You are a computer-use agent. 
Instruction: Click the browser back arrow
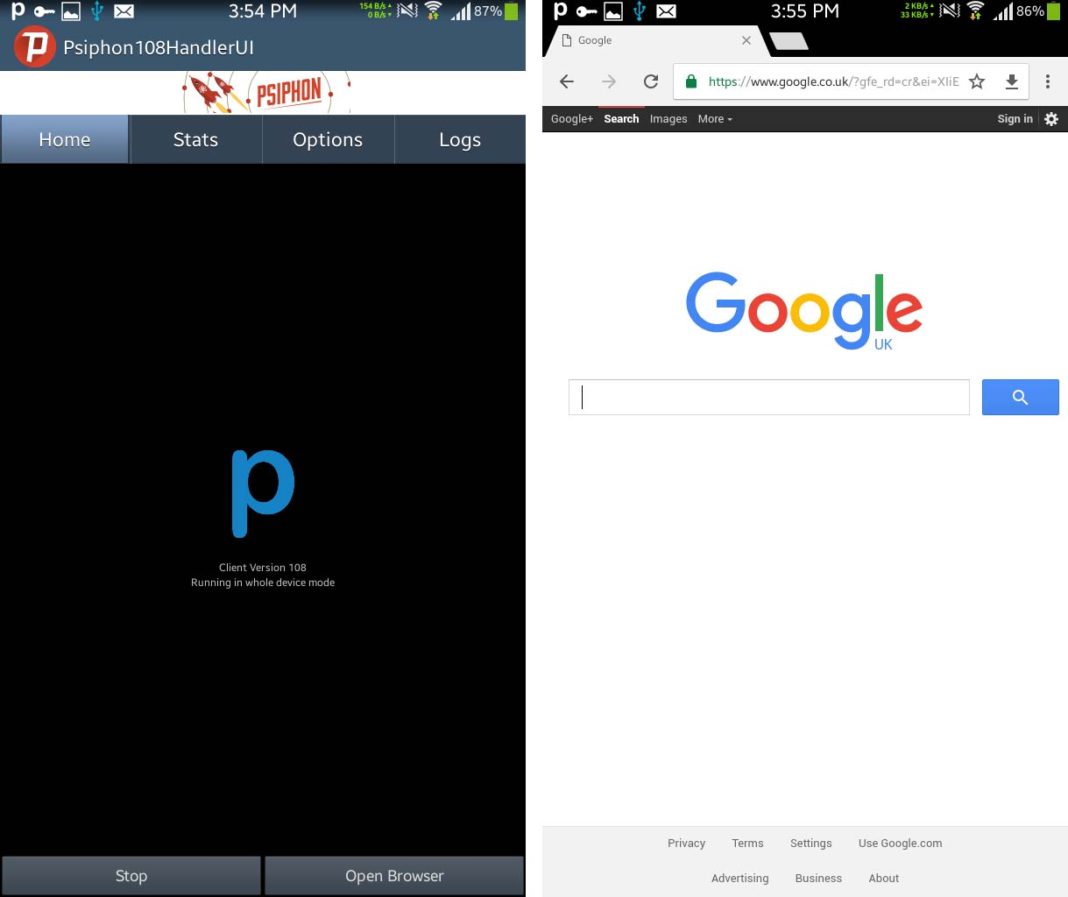point(567,82)
